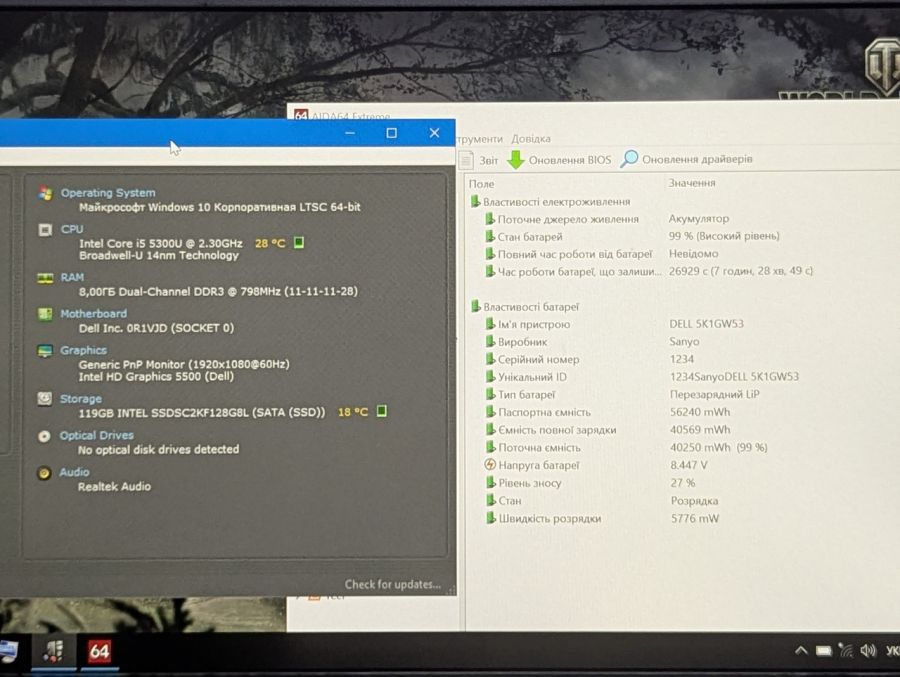900x677 pixels.
Task: Click the Значення column header
Action: click(x=692, y=183)
